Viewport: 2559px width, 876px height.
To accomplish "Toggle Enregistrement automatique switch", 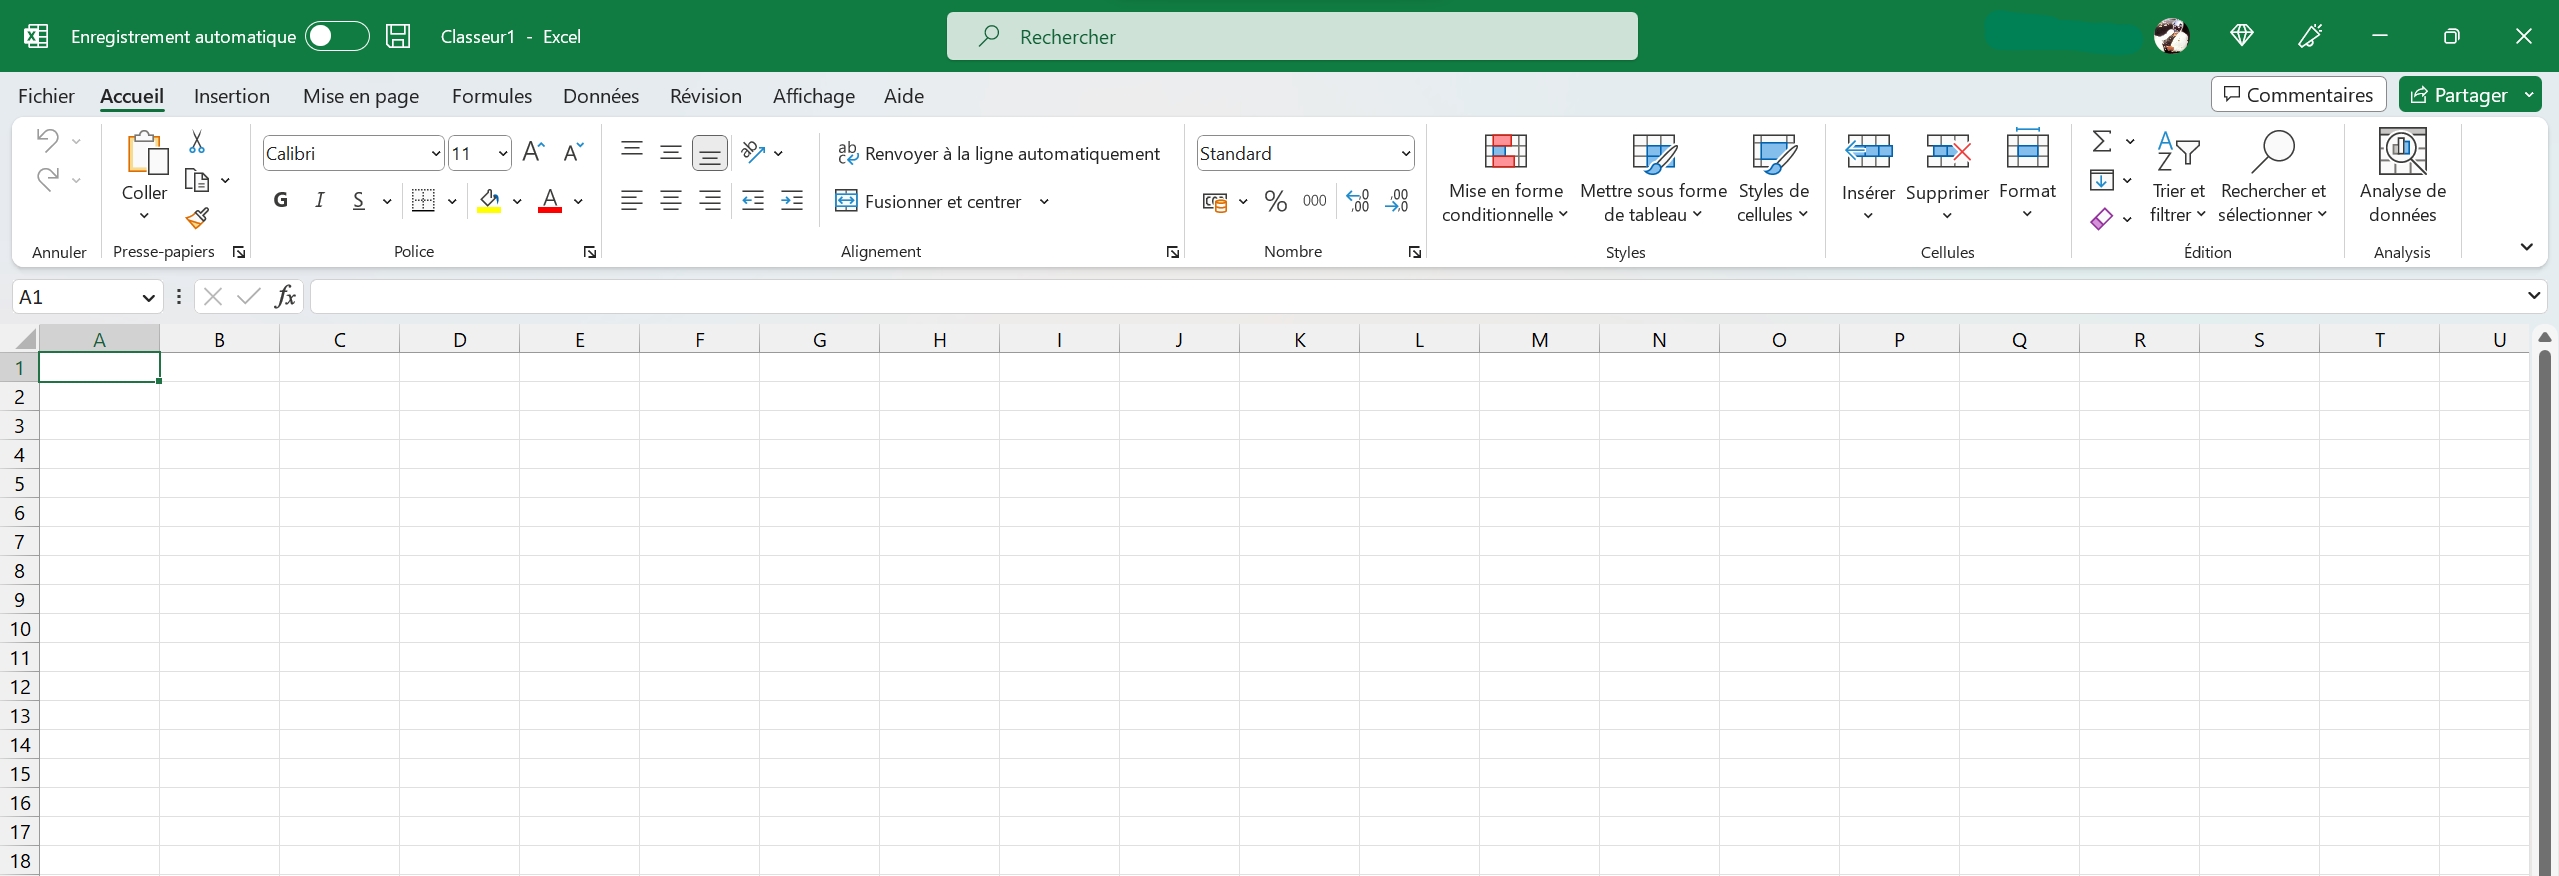I will [336, 37].
